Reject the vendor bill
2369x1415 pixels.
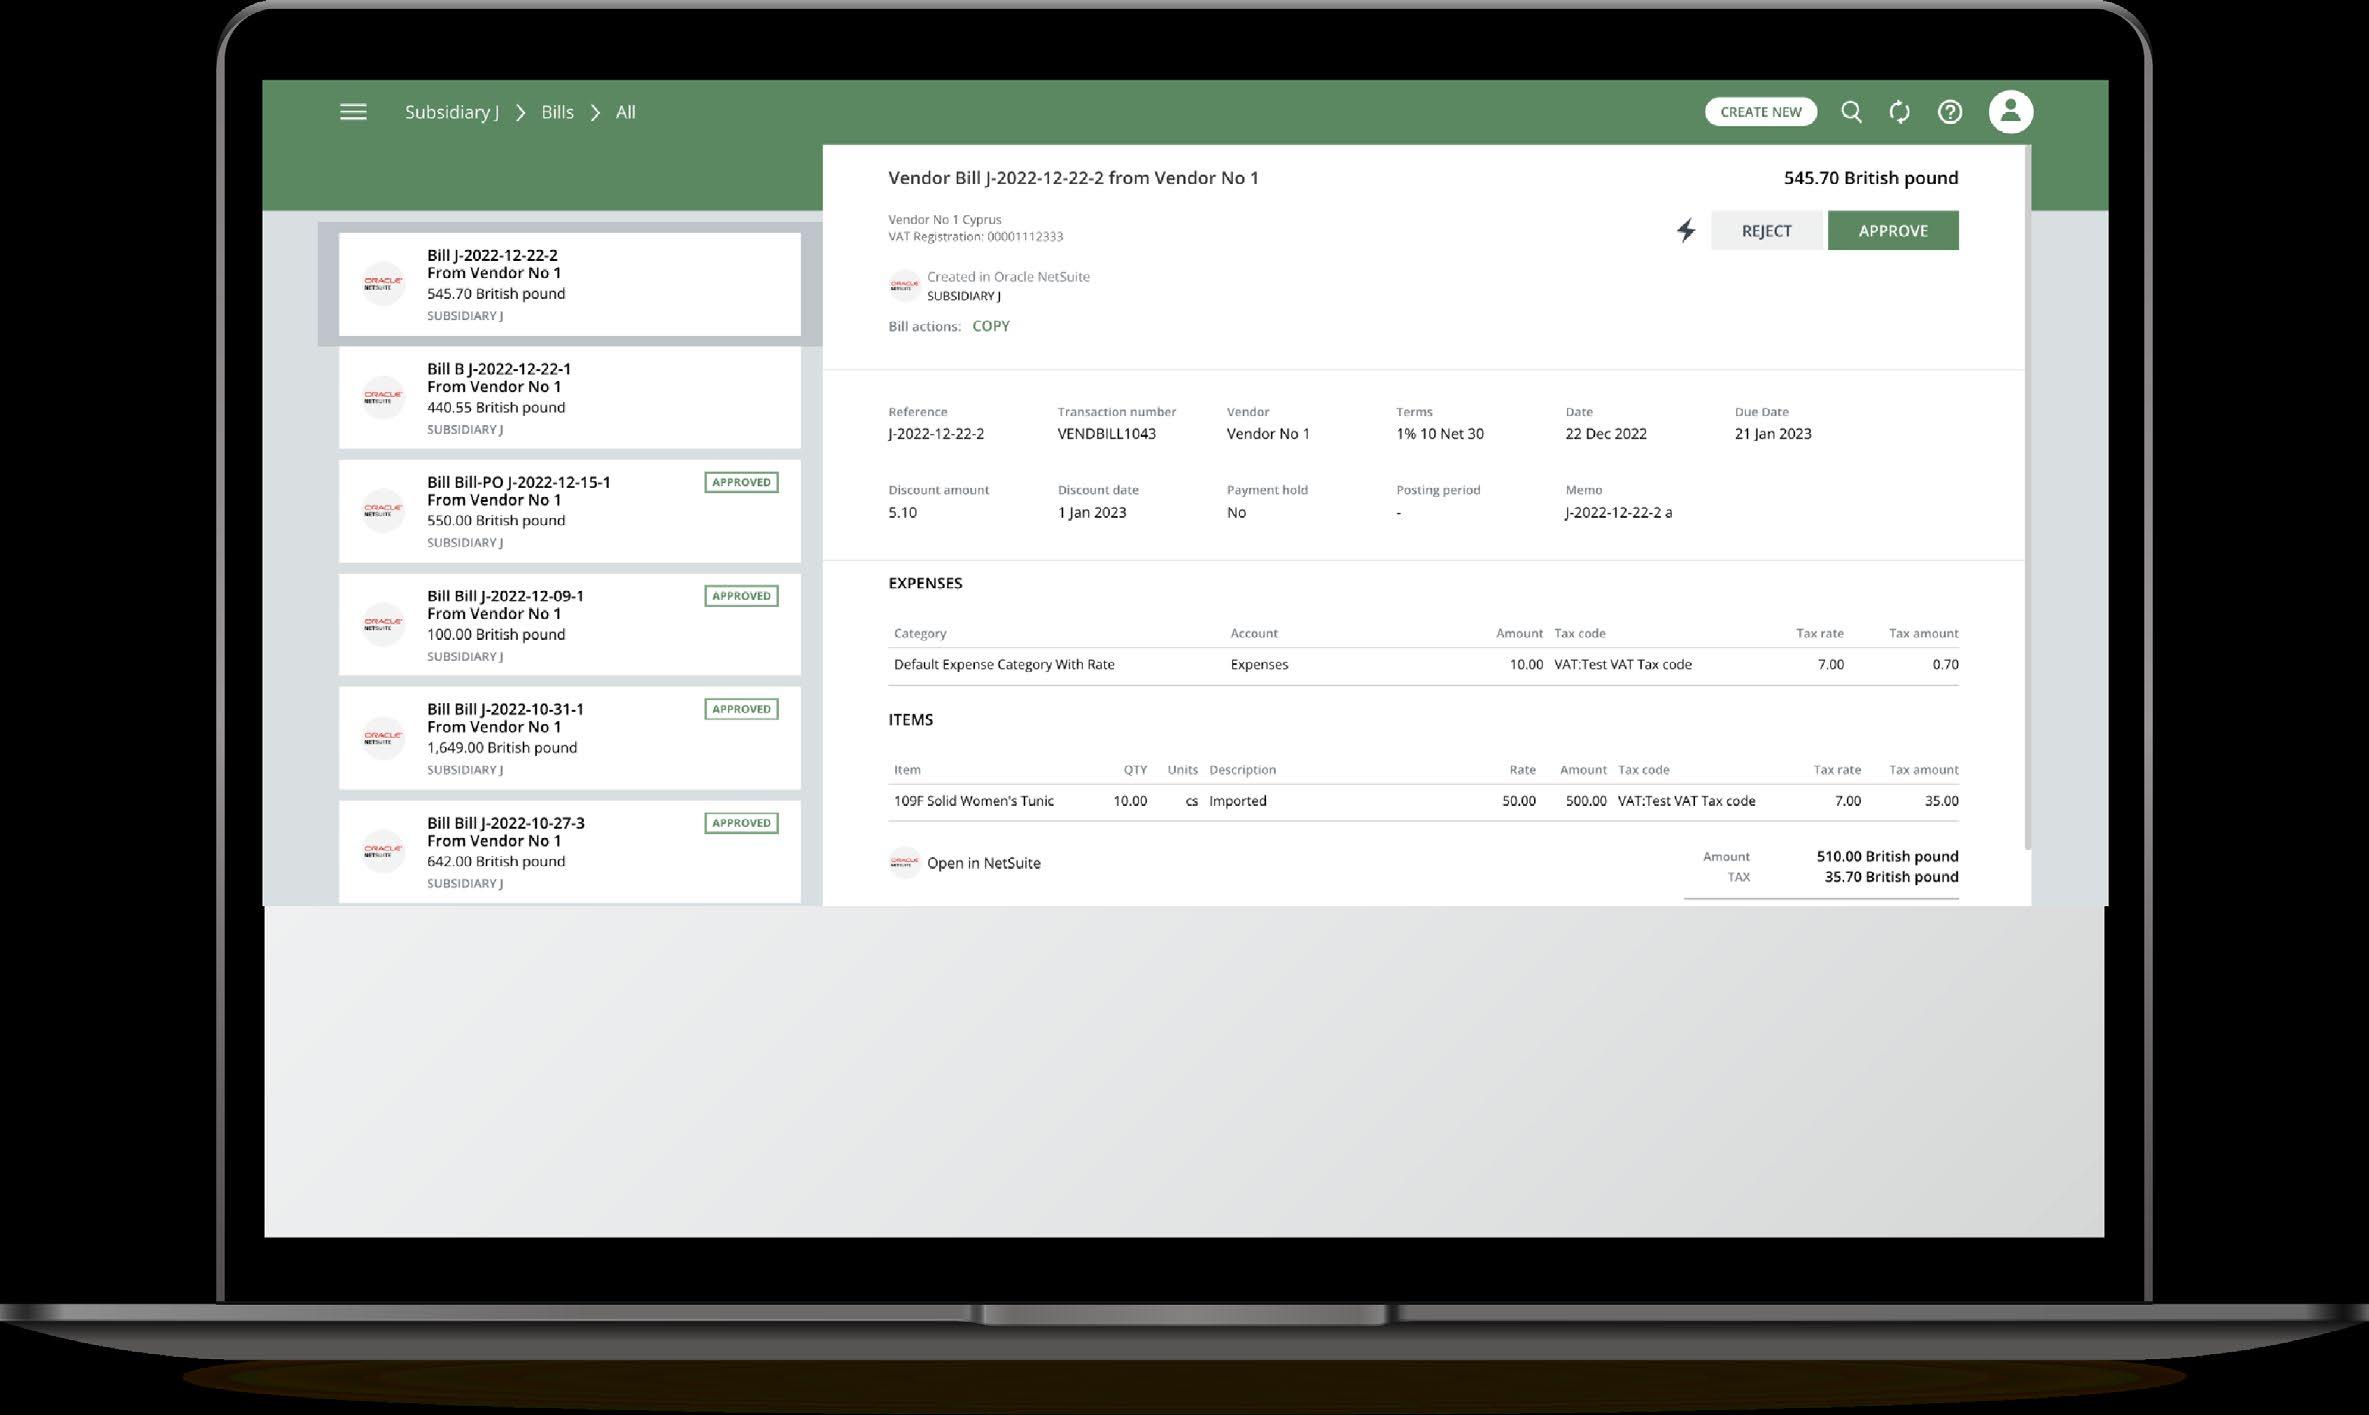point(1766,231)
